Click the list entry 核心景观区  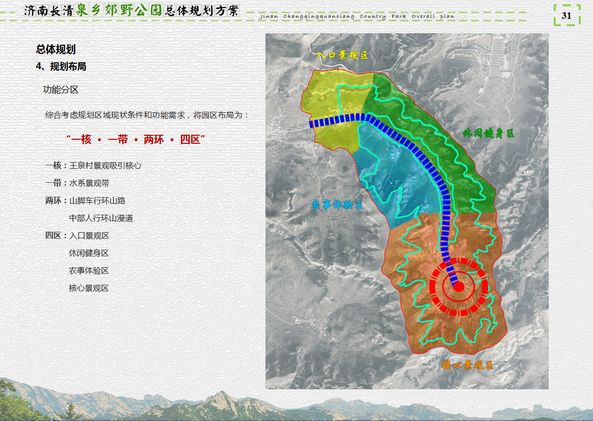coord(88,288)
